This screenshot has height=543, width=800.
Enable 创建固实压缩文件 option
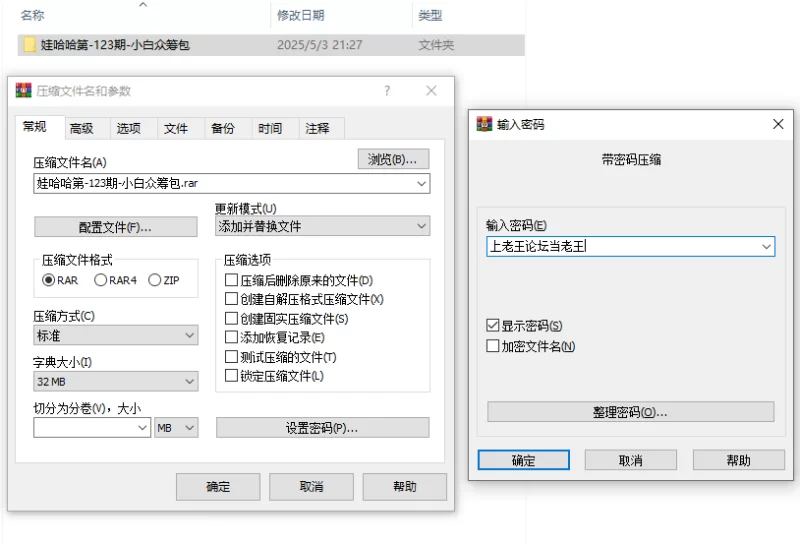(x=231, y=318)
